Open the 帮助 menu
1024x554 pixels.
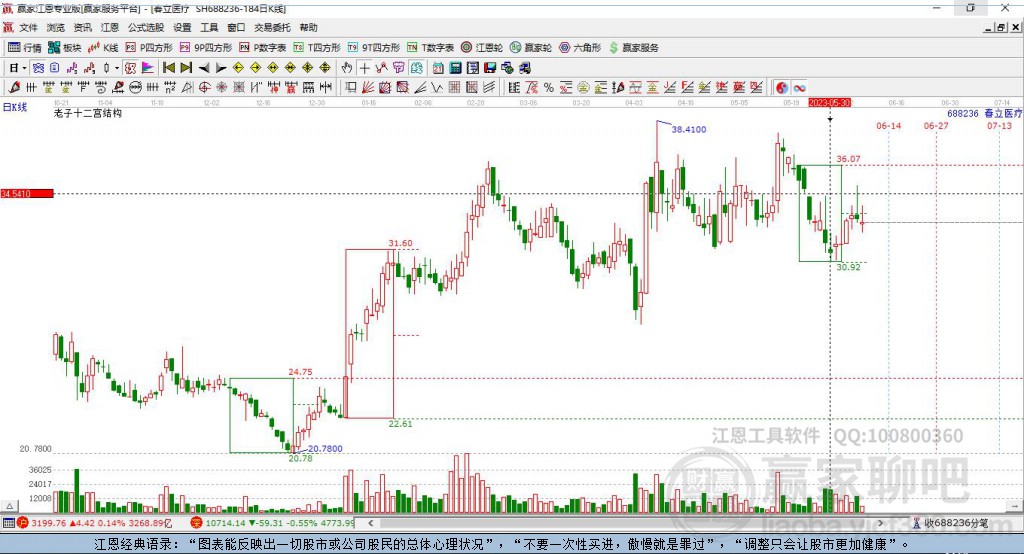click(308, 27)
